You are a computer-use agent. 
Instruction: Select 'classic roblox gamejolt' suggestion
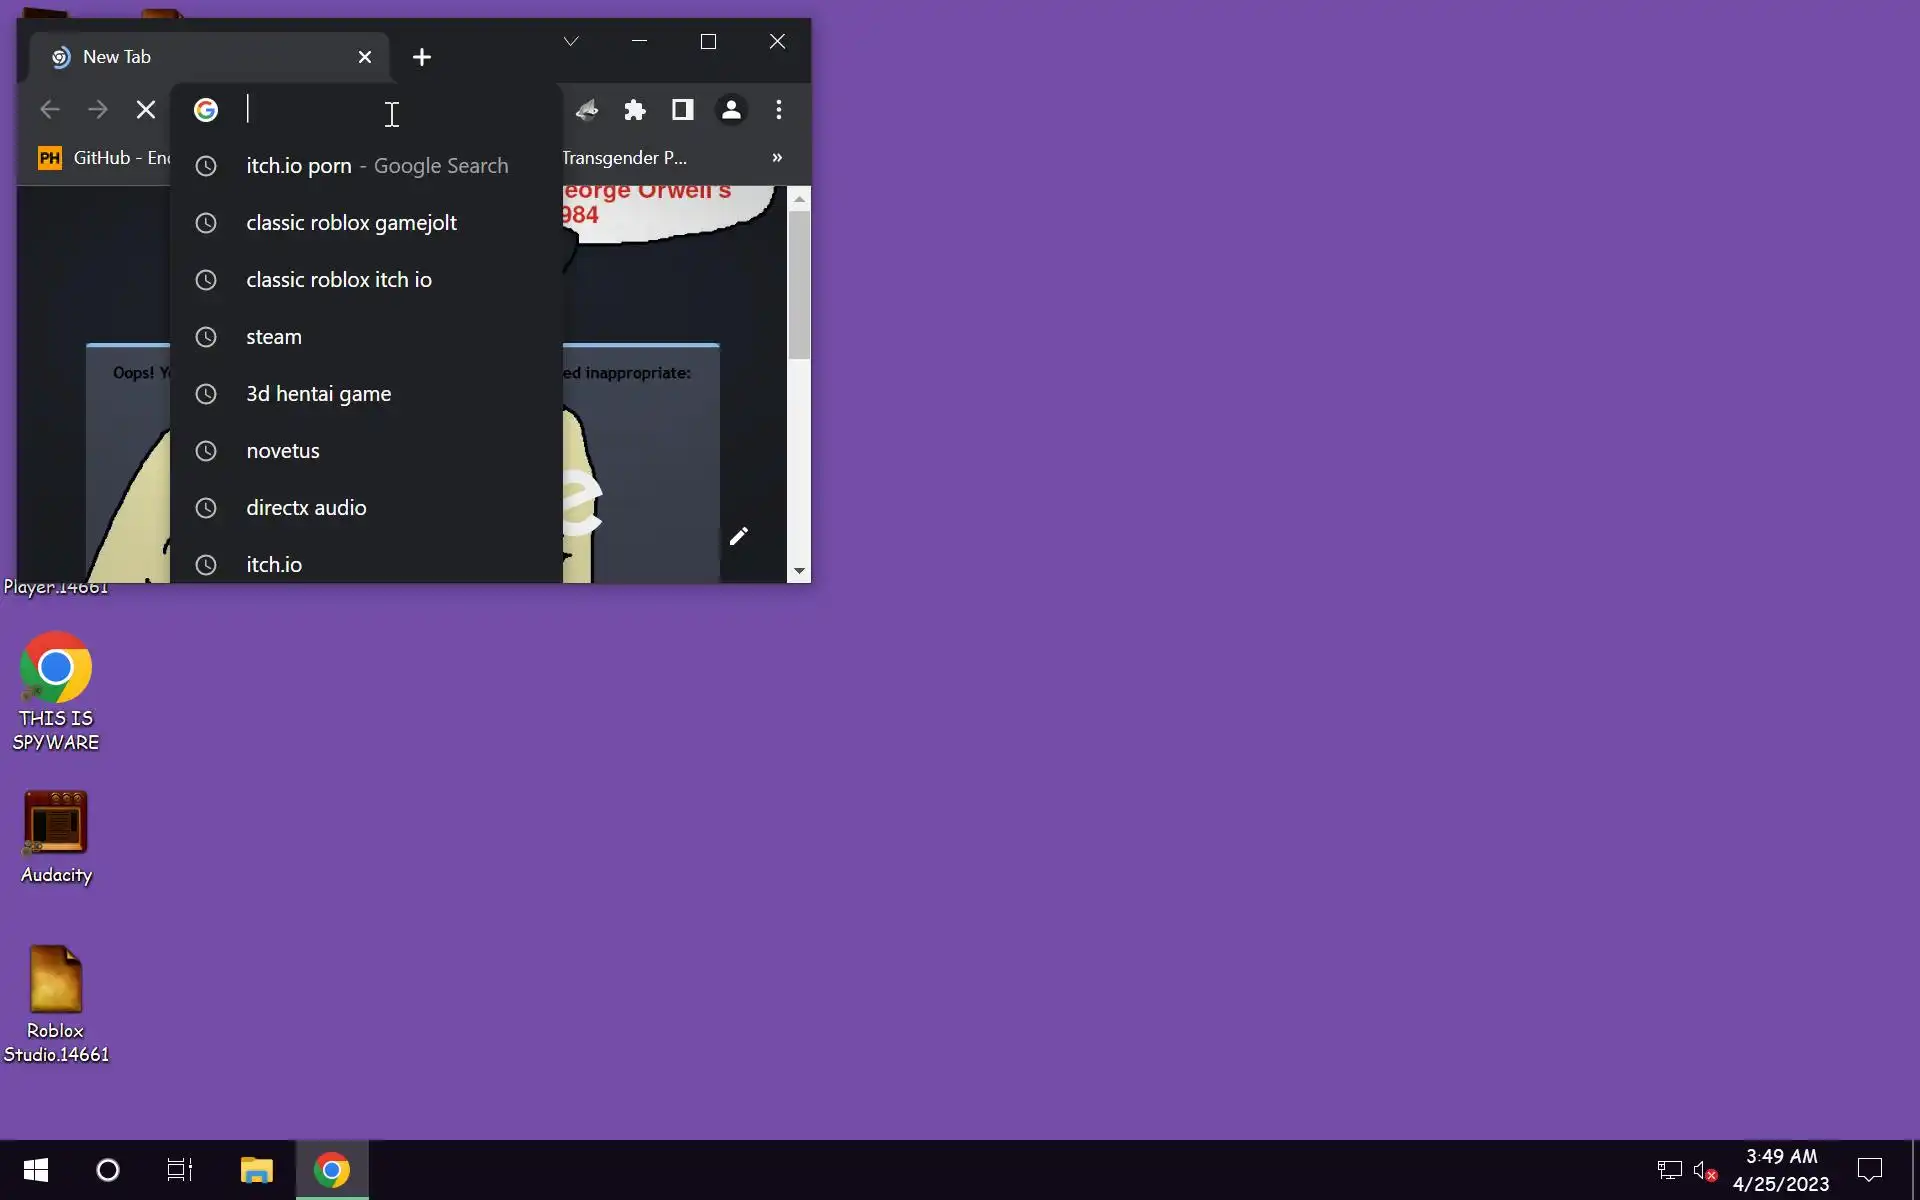point(351,223)
